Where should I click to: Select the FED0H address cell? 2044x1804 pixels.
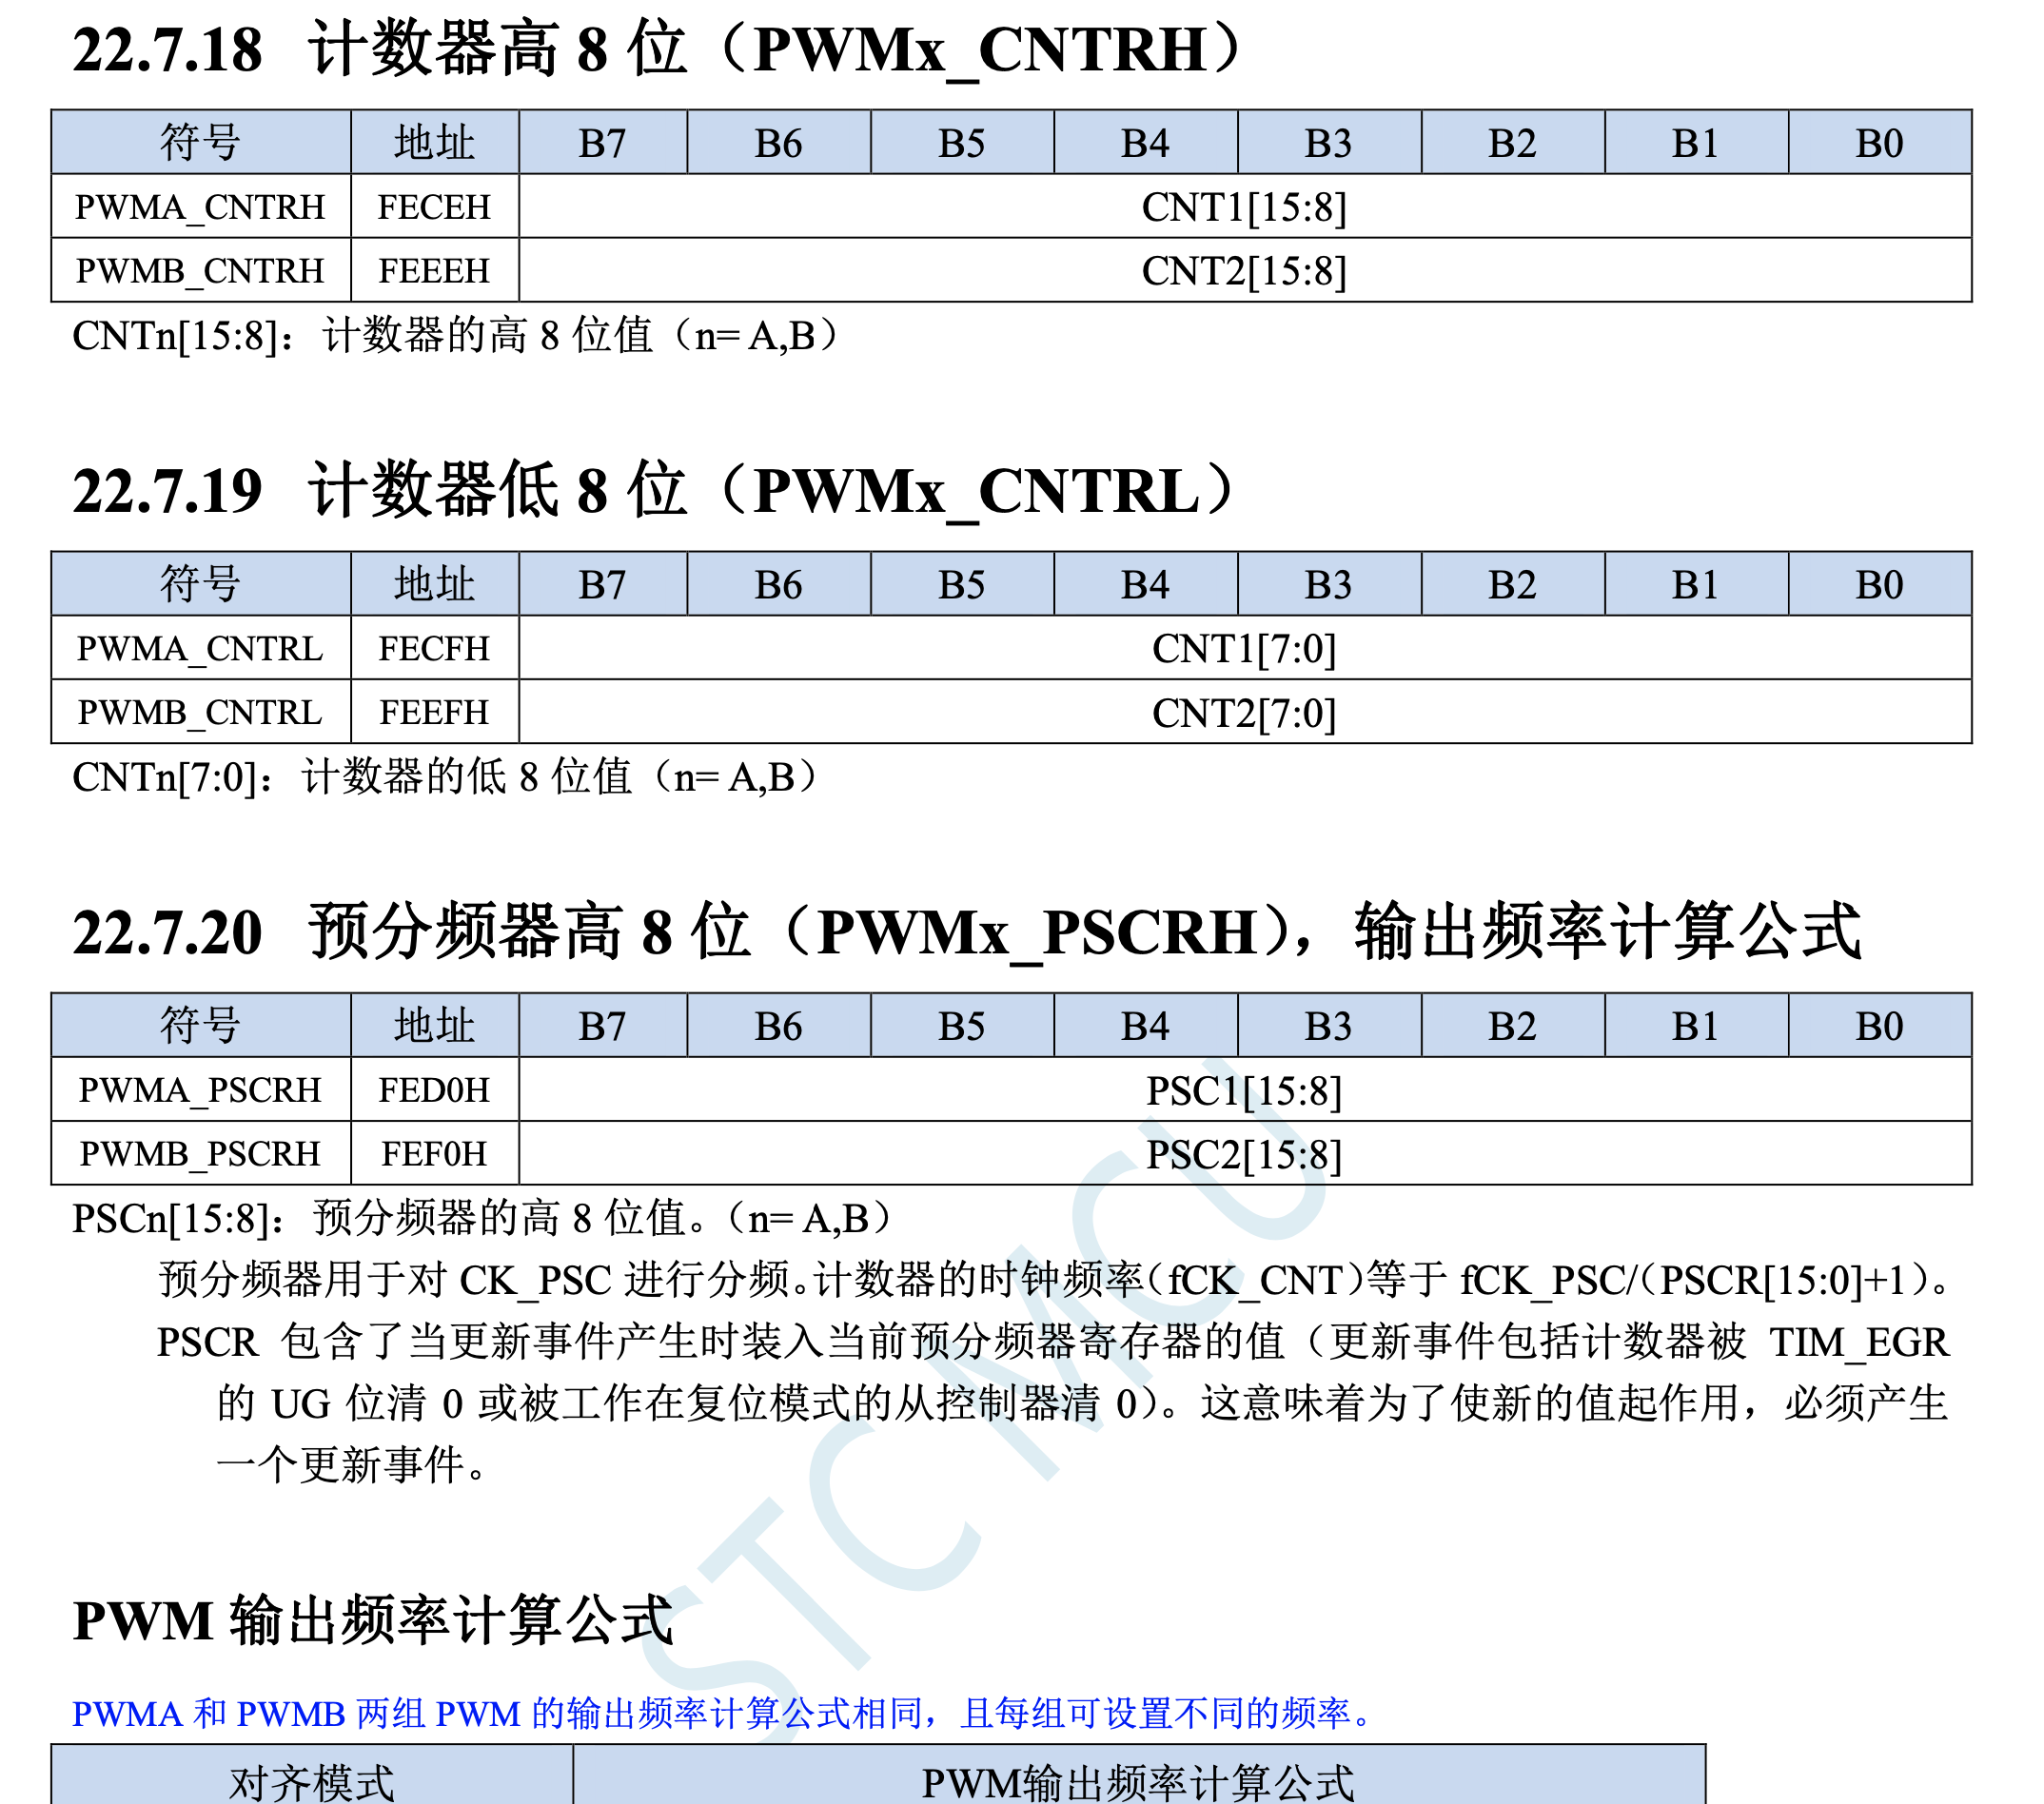coord(435,1089)
